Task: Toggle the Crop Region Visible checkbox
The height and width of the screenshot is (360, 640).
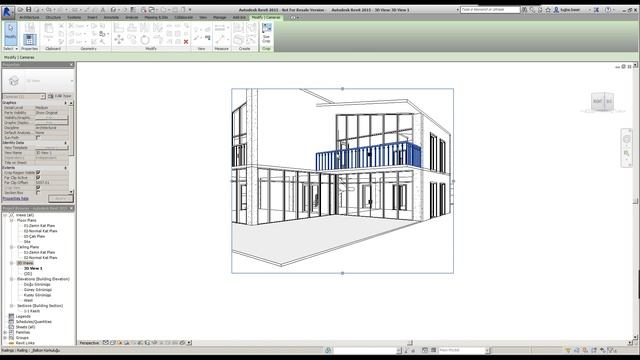Action: 38,173
